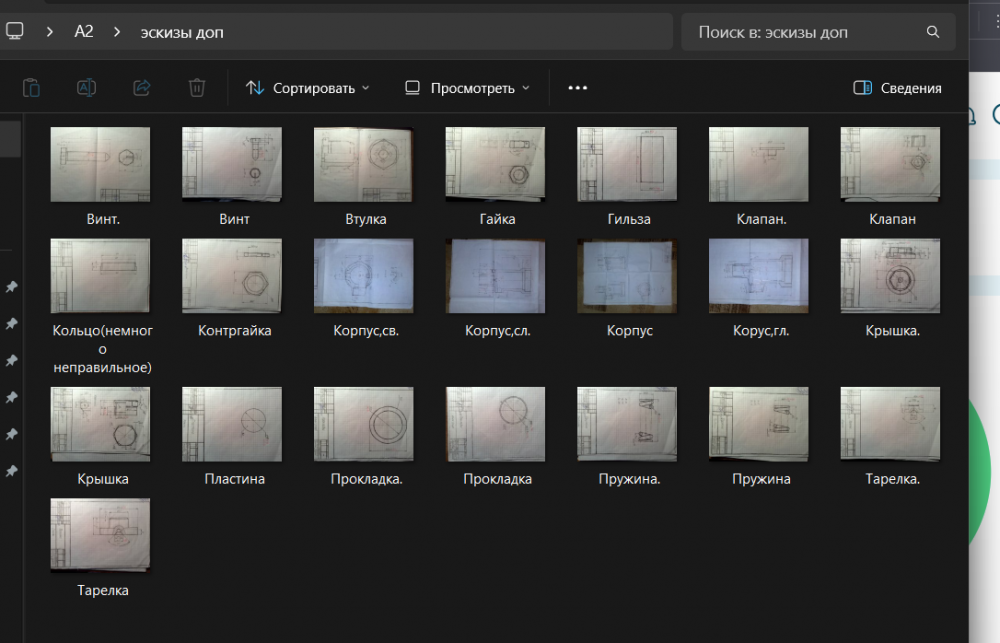Select the Кольцо(немного неправильное) file
The width and height of the screenshot is (1000, 643).
tap(100, 276)
